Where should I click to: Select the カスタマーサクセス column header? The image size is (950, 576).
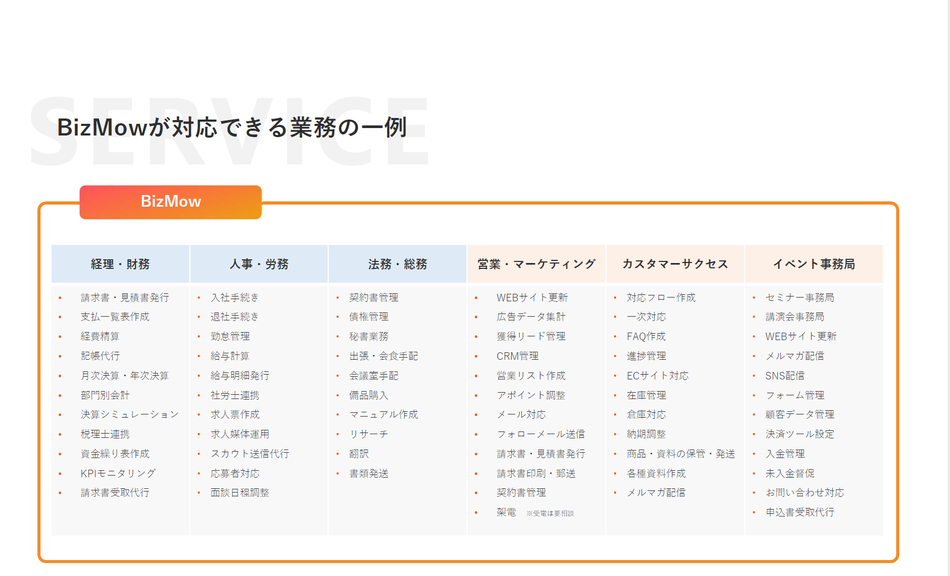pos(675,264)
